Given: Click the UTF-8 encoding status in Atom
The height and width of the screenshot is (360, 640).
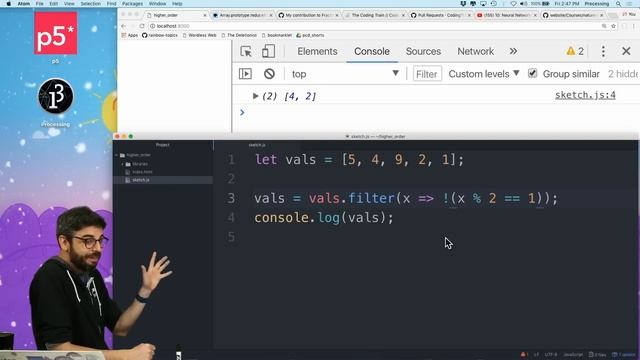Looking at the screenshot, I should point(550,355).
